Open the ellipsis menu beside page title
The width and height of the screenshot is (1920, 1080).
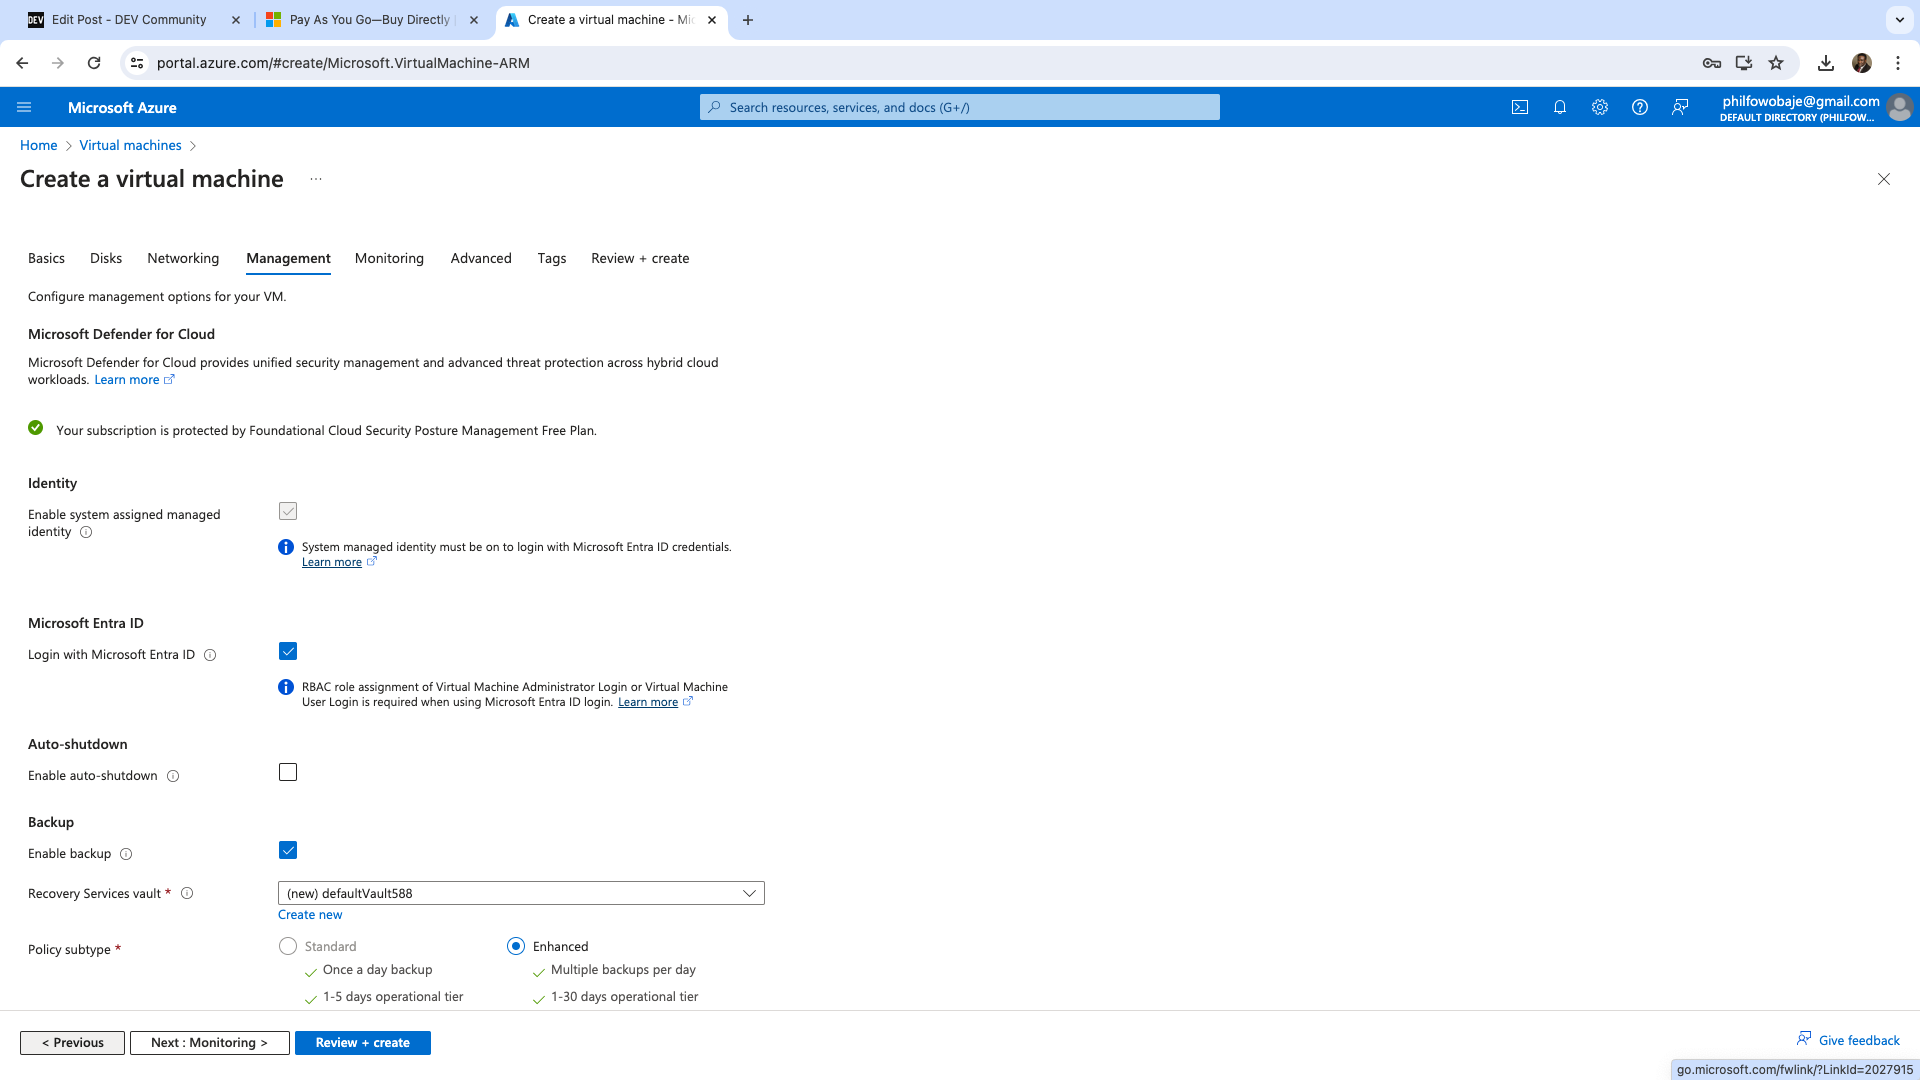[x=316, y=179]
